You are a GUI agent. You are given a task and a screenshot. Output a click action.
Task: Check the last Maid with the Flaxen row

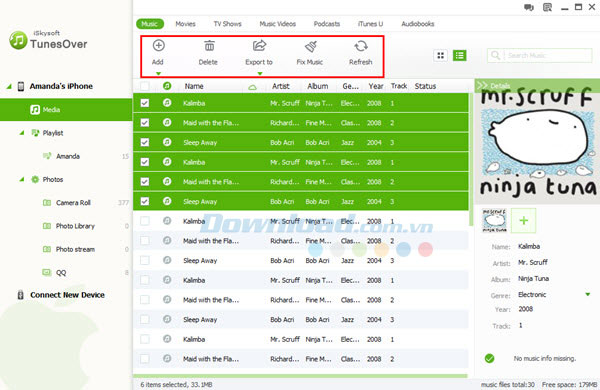click(145, 359)
